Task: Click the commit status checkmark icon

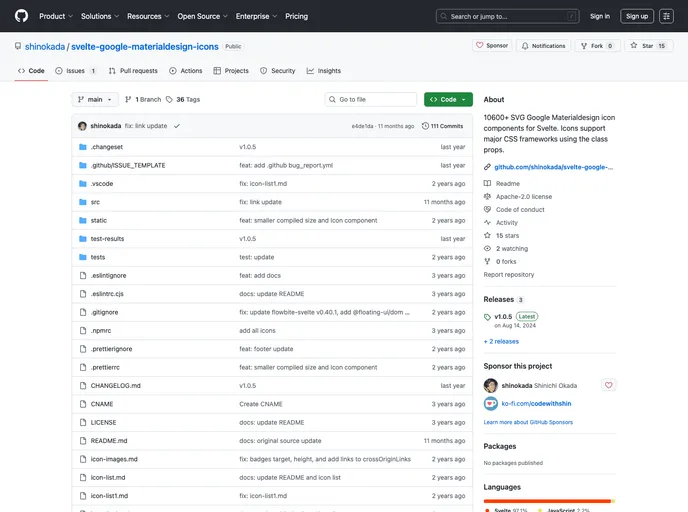Action: (177, 126)
